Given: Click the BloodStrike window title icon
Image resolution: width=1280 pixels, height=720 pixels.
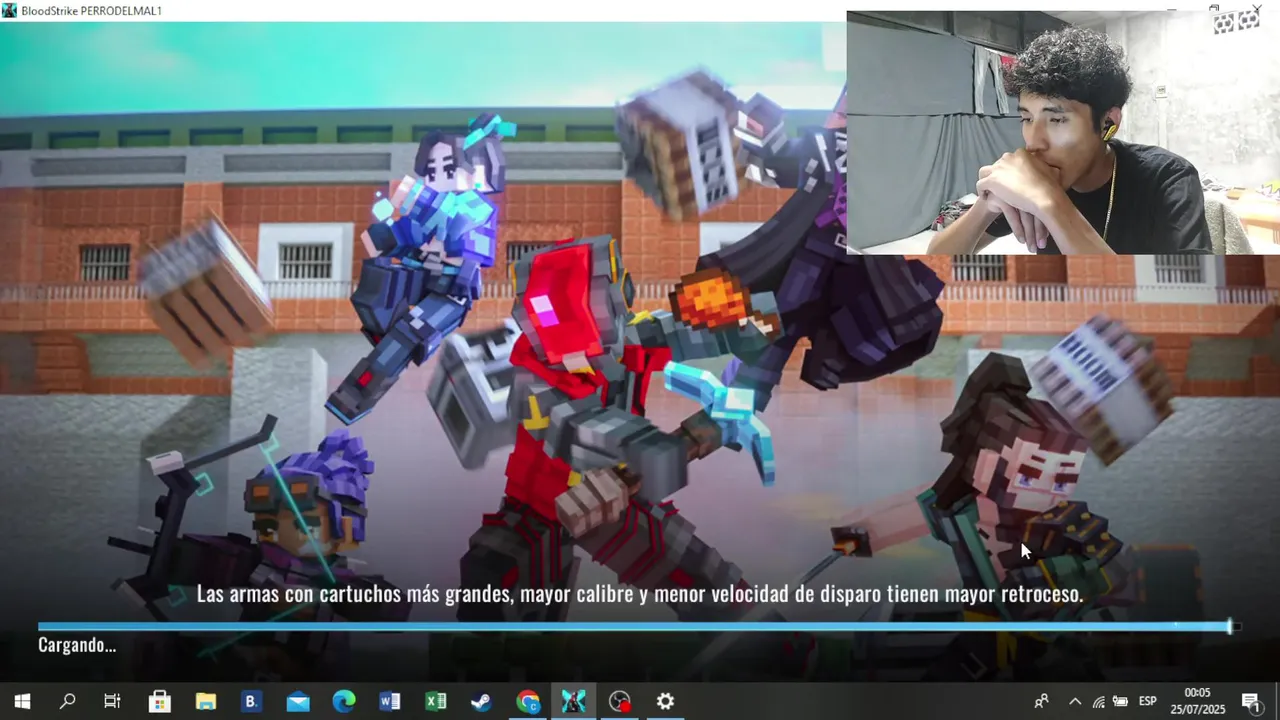Looking at the screenshot, I should click(x=9, y=10).
